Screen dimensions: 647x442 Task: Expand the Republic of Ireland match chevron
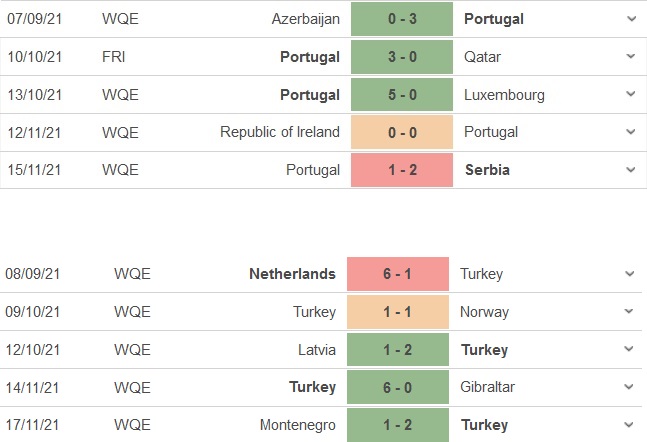click(x=630, y=132)
